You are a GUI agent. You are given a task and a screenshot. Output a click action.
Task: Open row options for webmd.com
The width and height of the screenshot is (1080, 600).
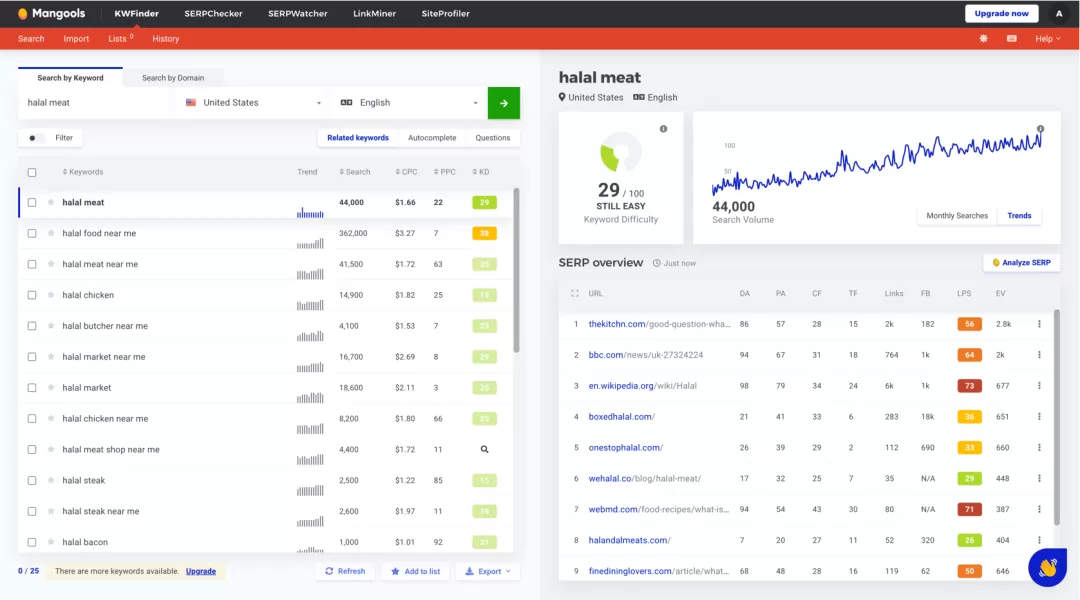click(x=1039, y=509)
